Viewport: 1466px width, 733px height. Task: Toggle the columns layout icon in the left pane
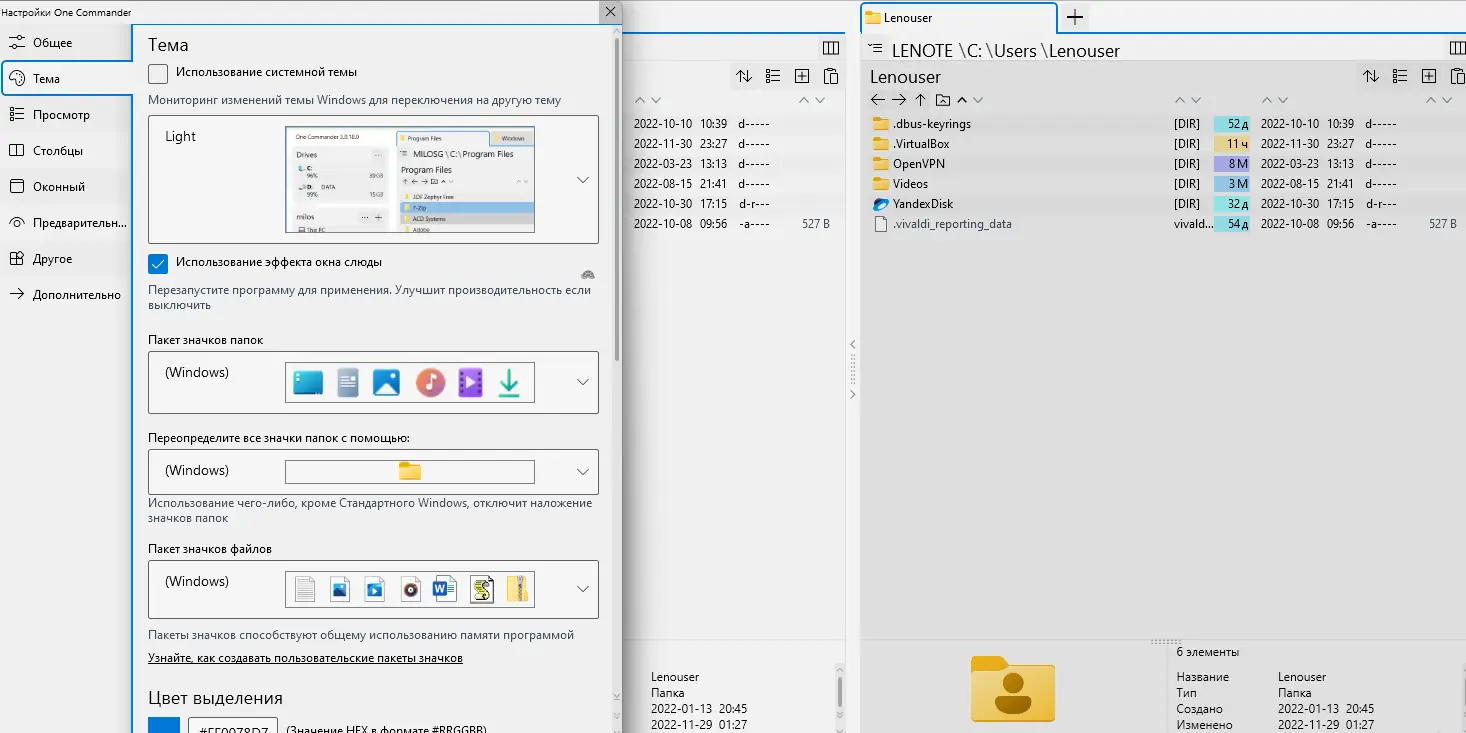(x=830, y=48)
